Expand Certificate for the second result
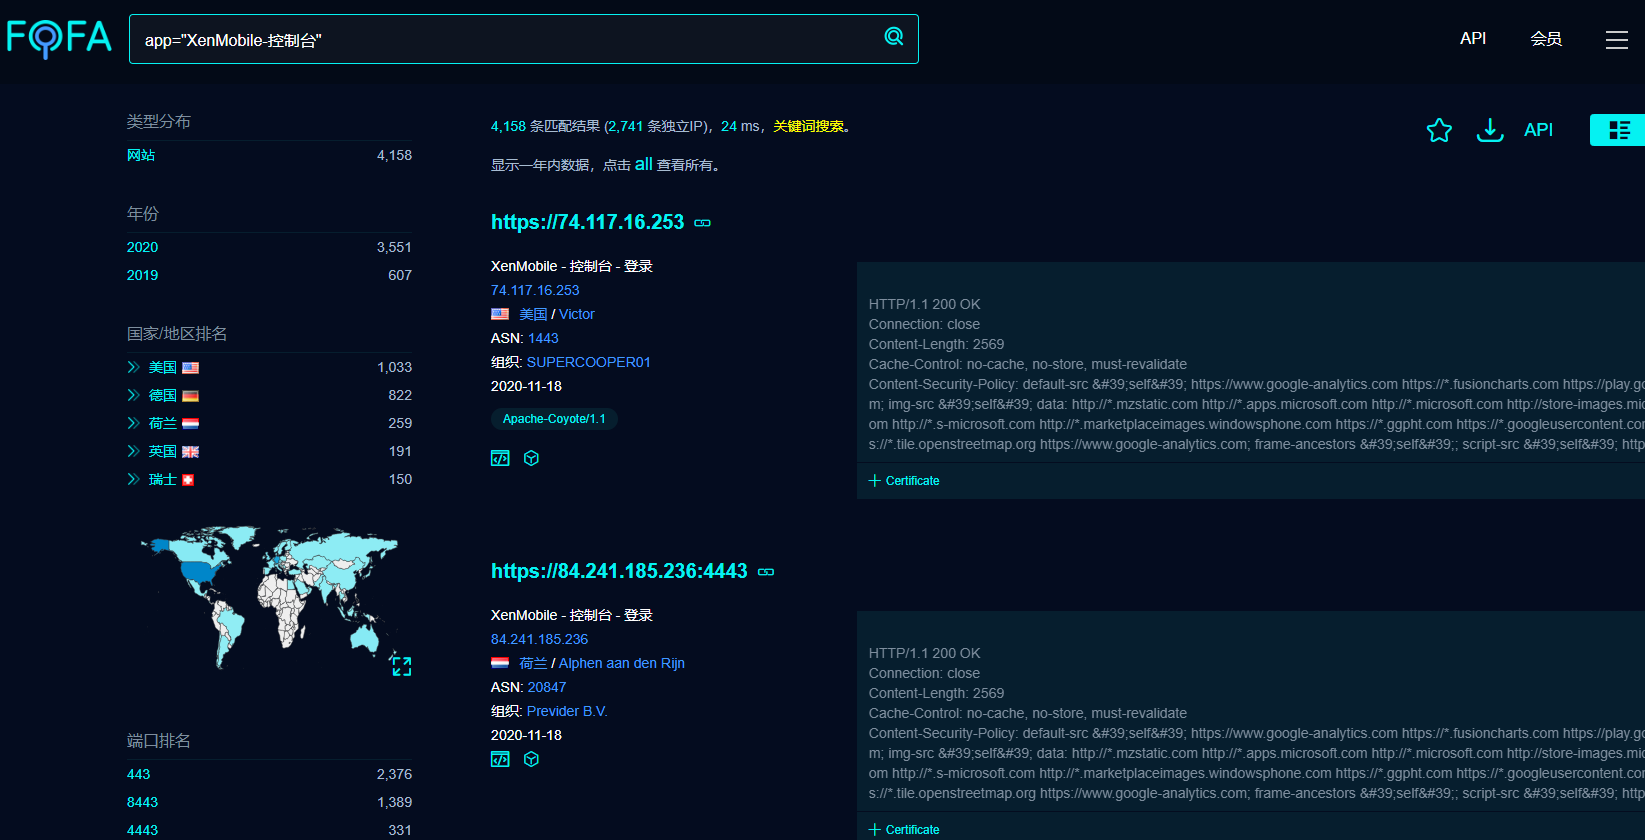Viewport: 1645px width, 840px height. click(x=904, y=830)
